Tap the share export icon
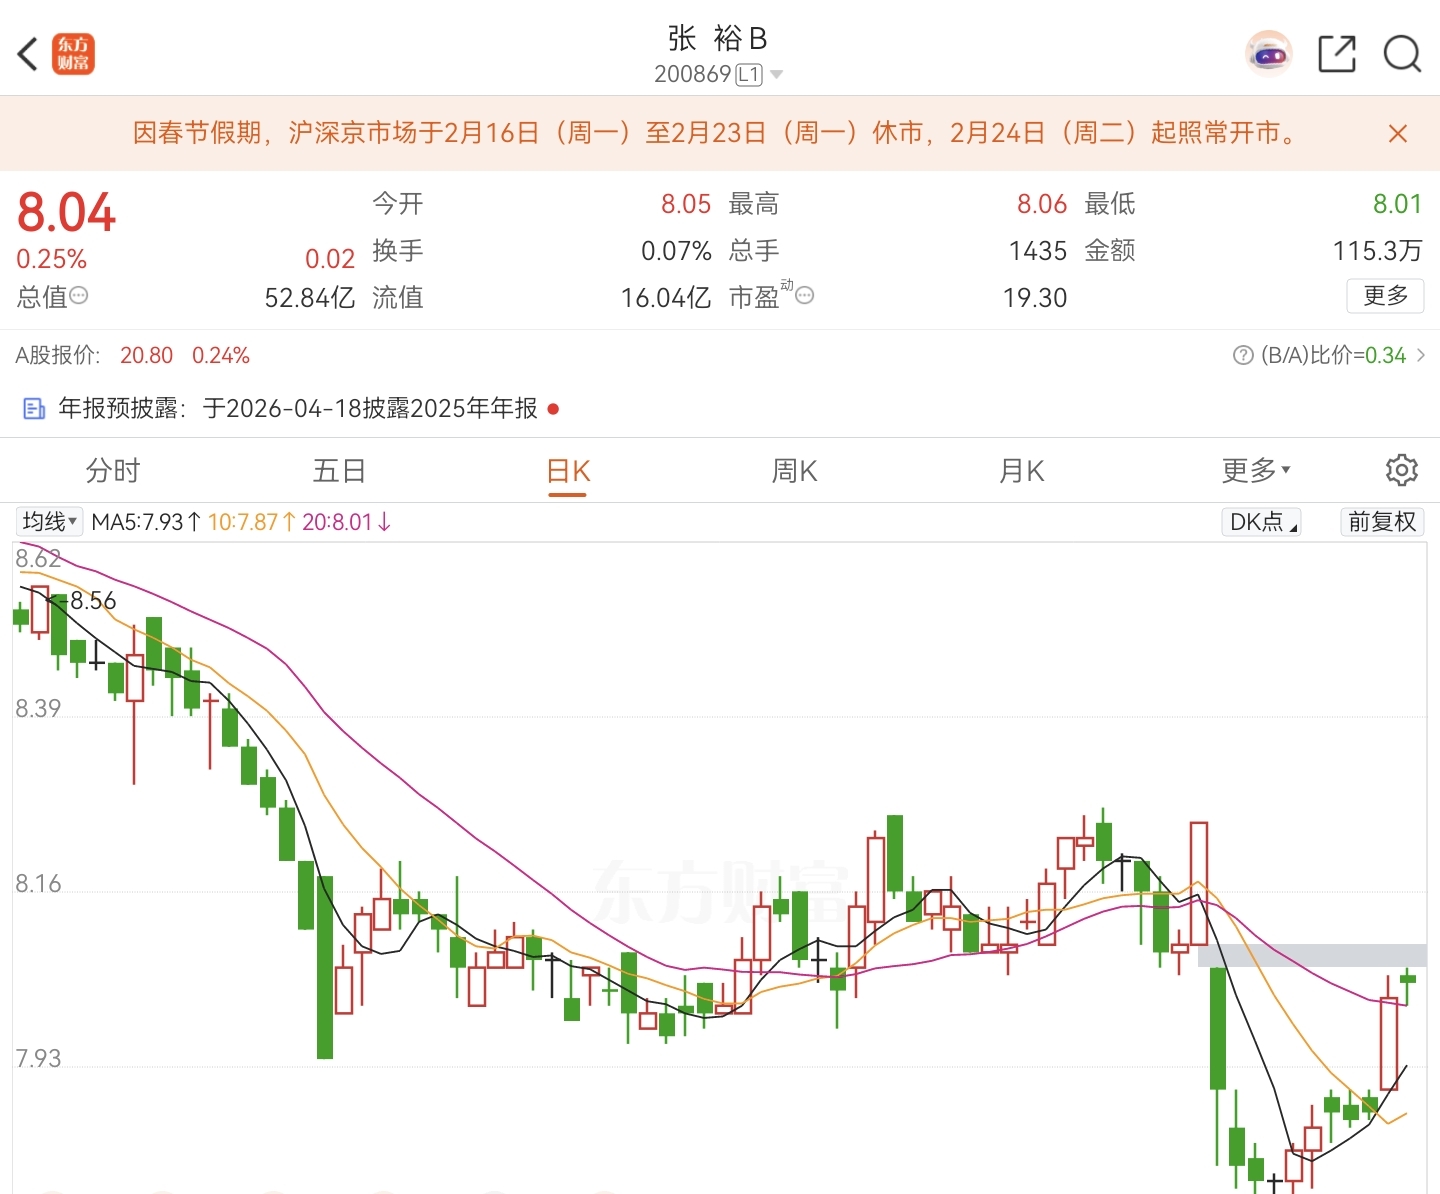This screenshot has width=1440, height=1194. point(1336,54)
